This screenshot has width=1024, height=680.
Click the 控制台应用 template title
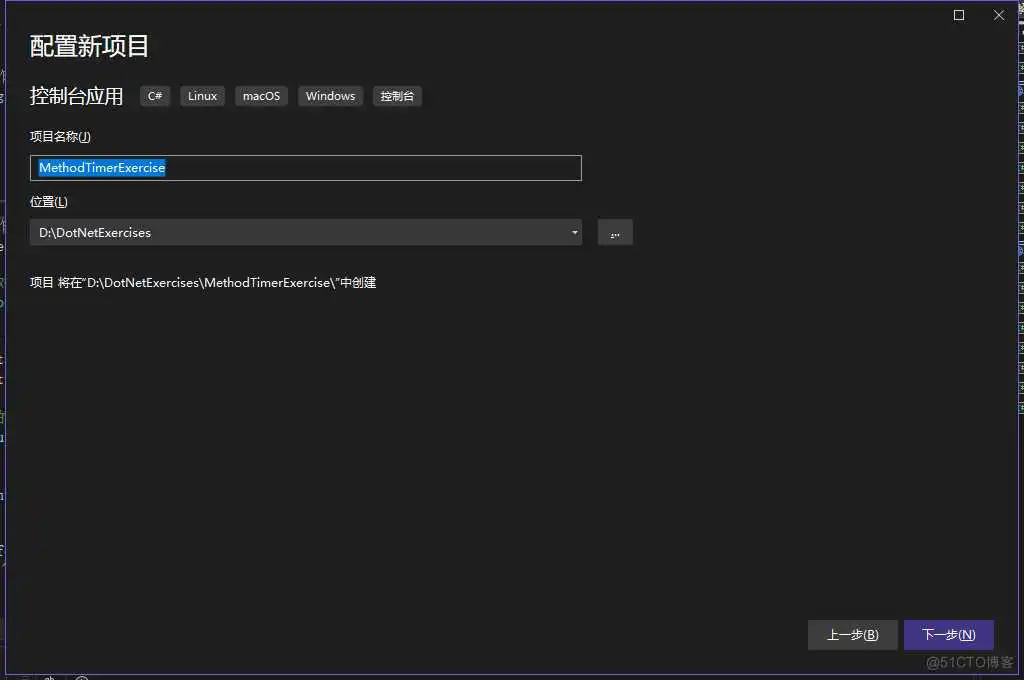click(x=76, y=96)
